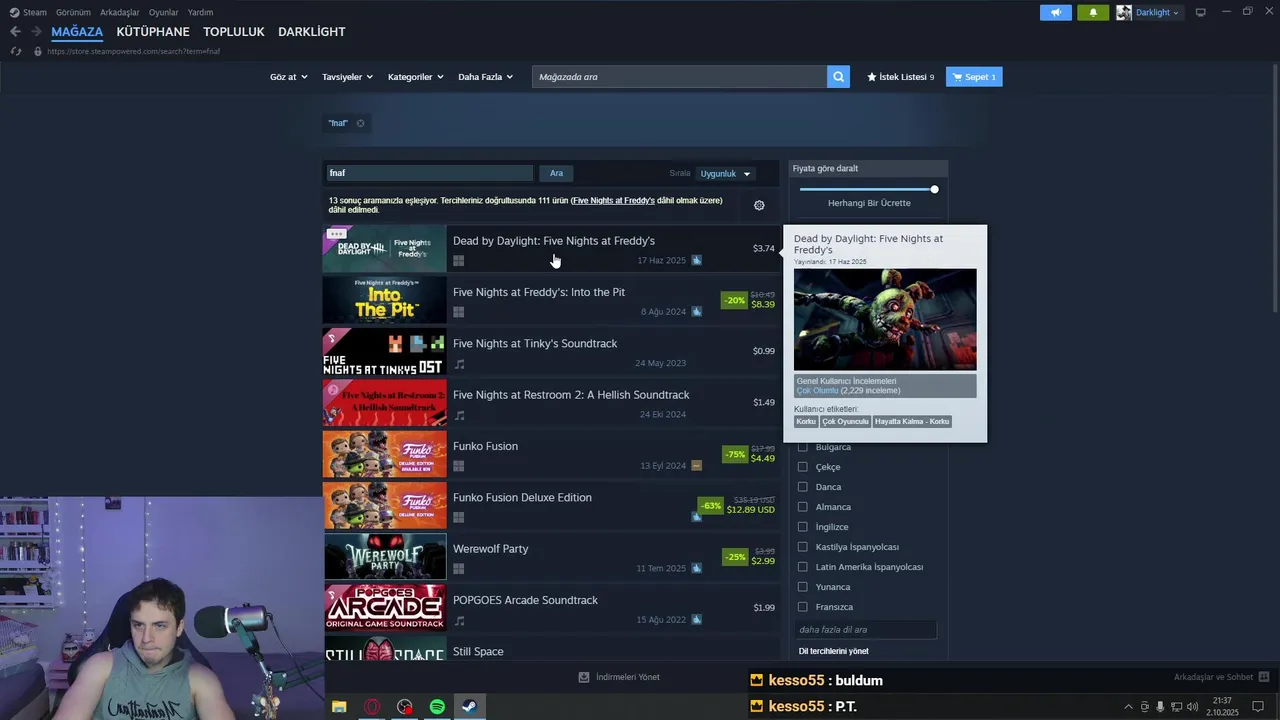Toggle the Çekçe language checkbox
1280x720 pixels.
coord(802,467)
